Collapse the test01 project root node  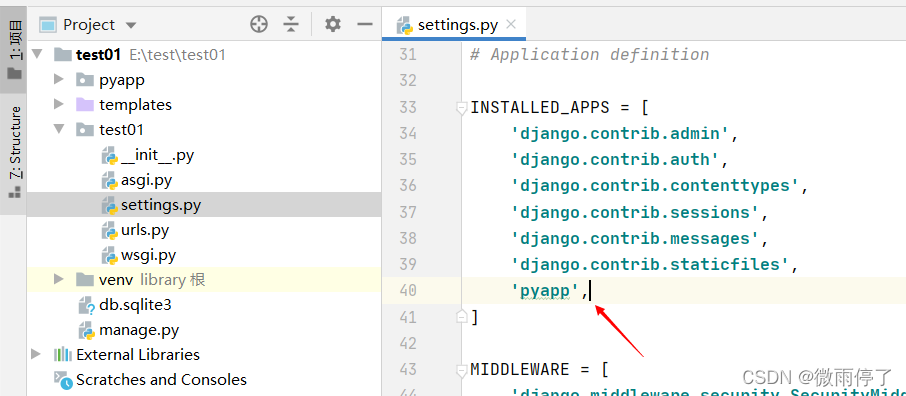click(x=38, y=54)
